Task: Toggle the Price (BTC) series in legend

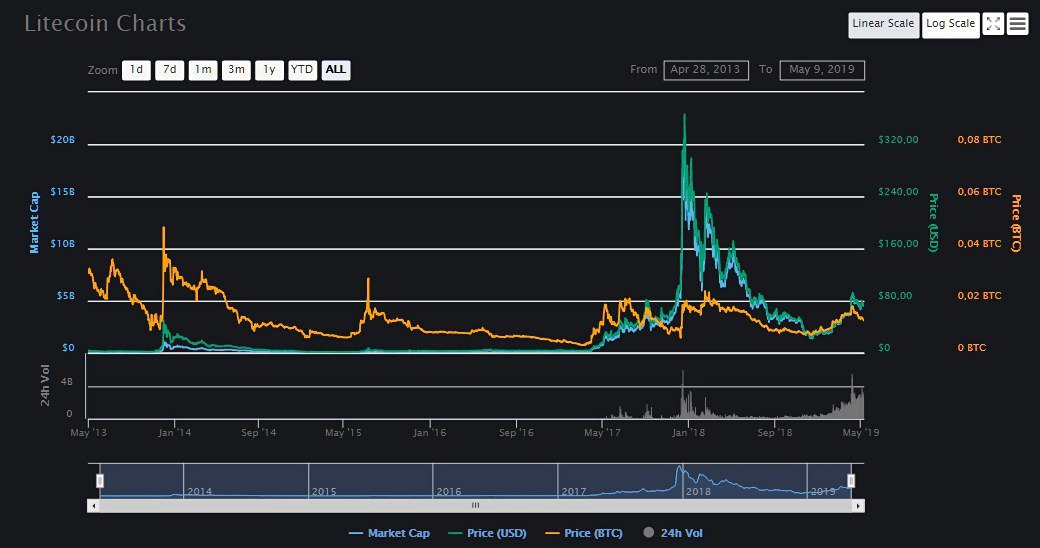Action: point(584,533)
